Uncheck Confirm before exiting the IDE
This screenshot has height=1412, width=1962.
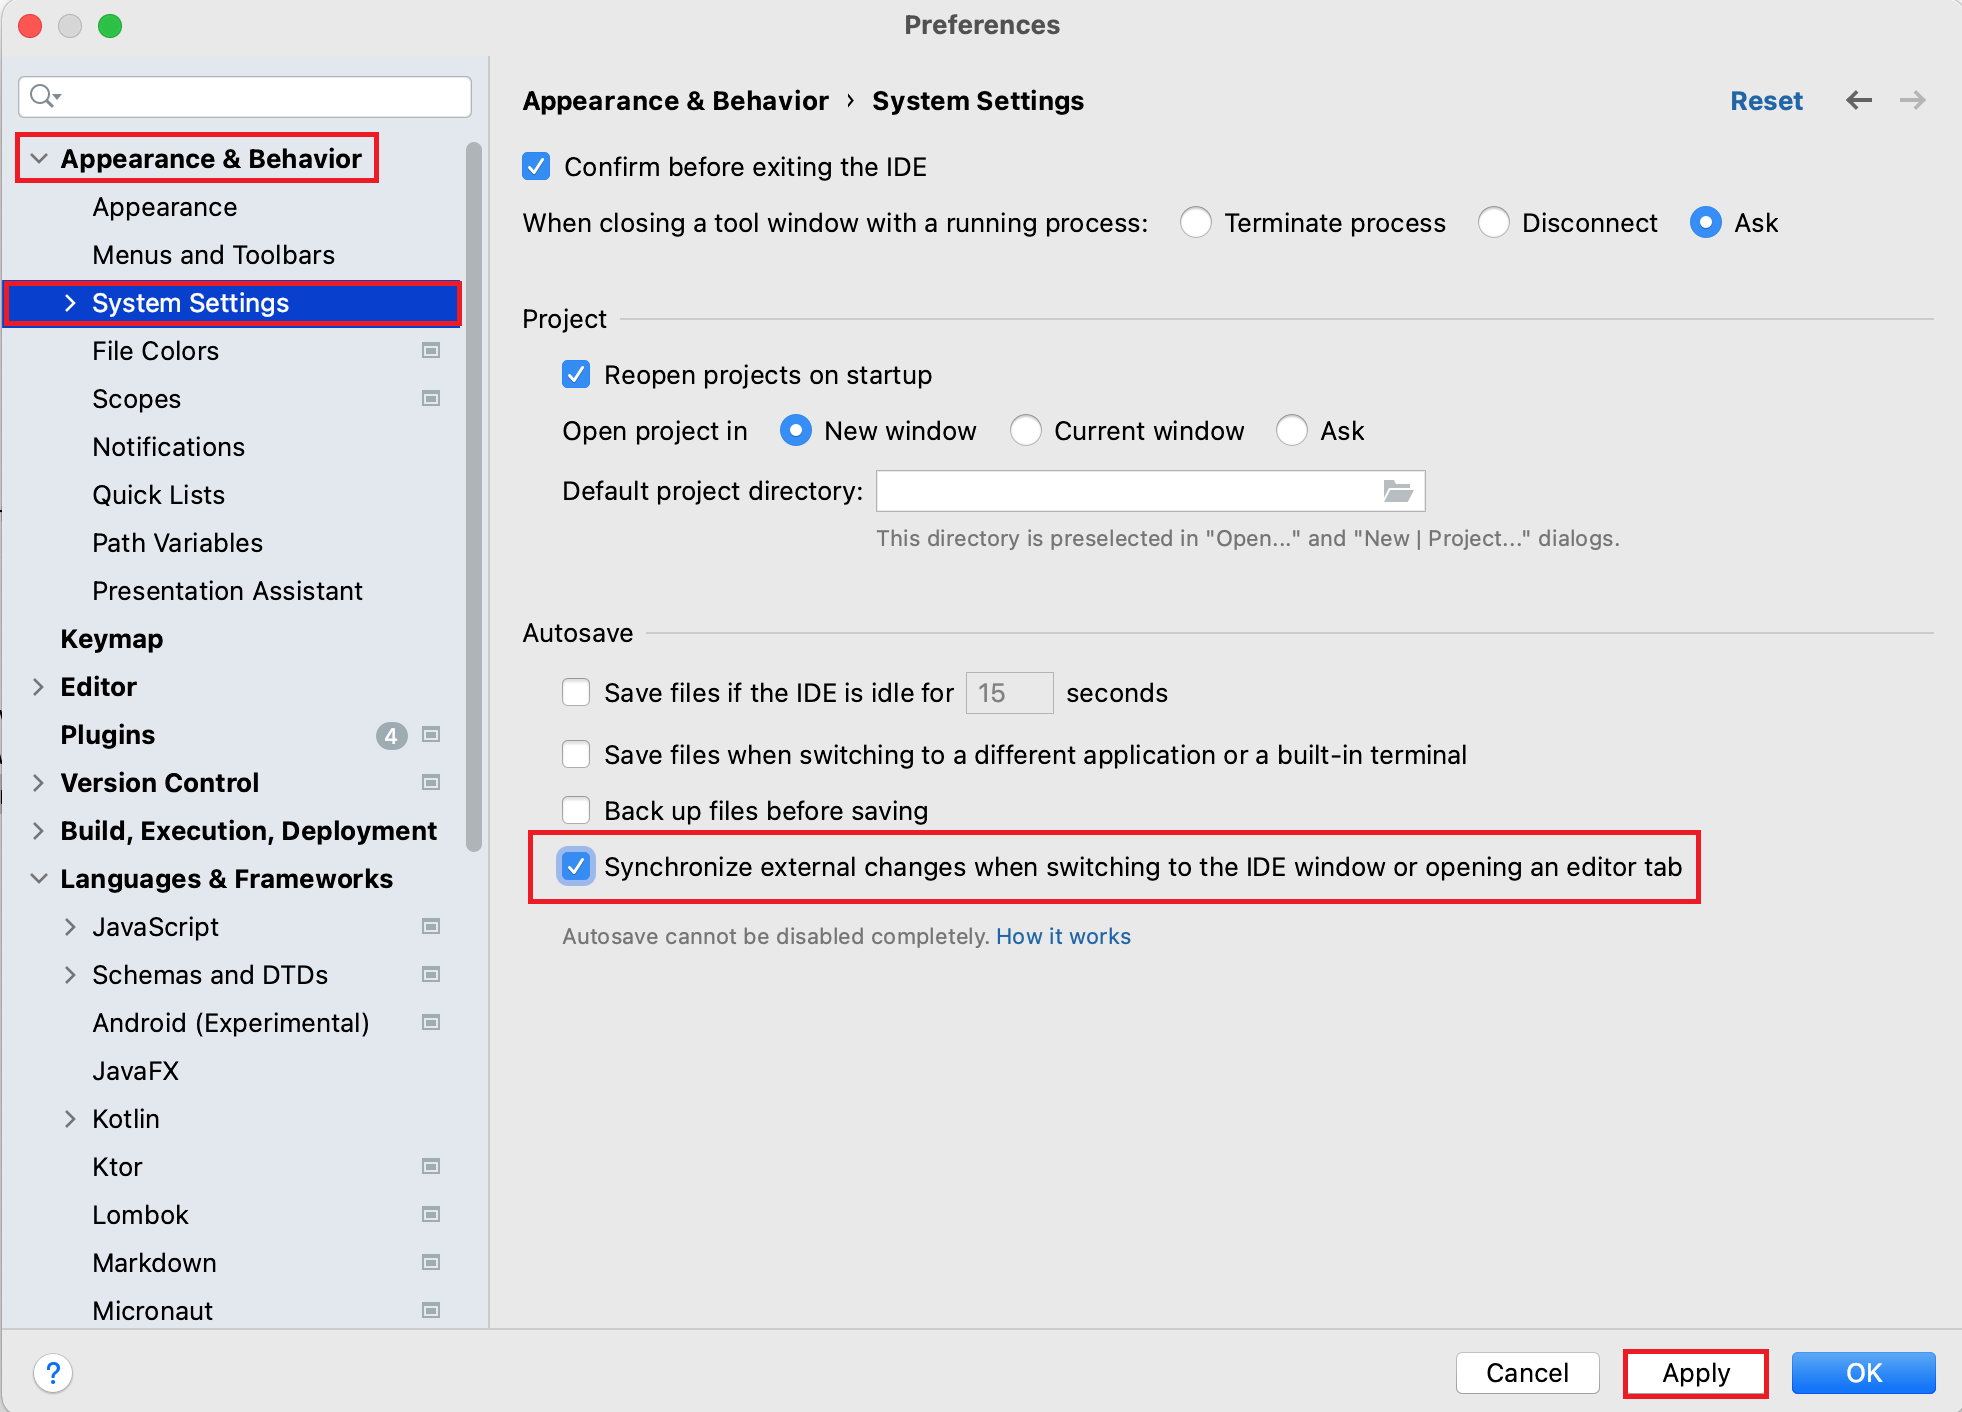coord(537,166)
